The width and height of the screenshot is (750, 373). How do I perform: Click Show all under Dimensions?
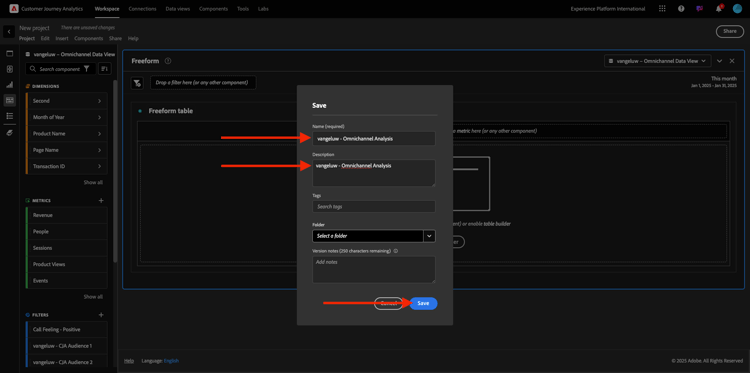pos(93,182)
